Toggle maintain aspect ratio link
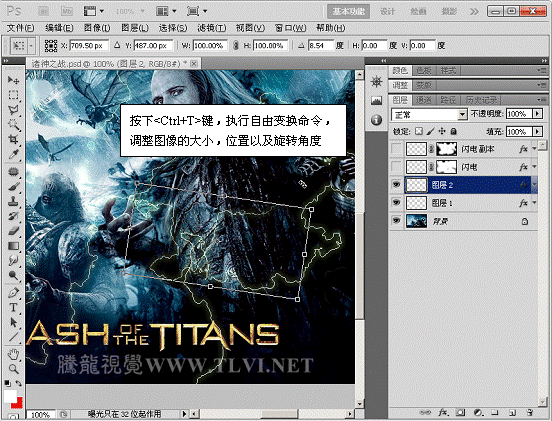This screenshot has height=421, width=552. (236, 45)
